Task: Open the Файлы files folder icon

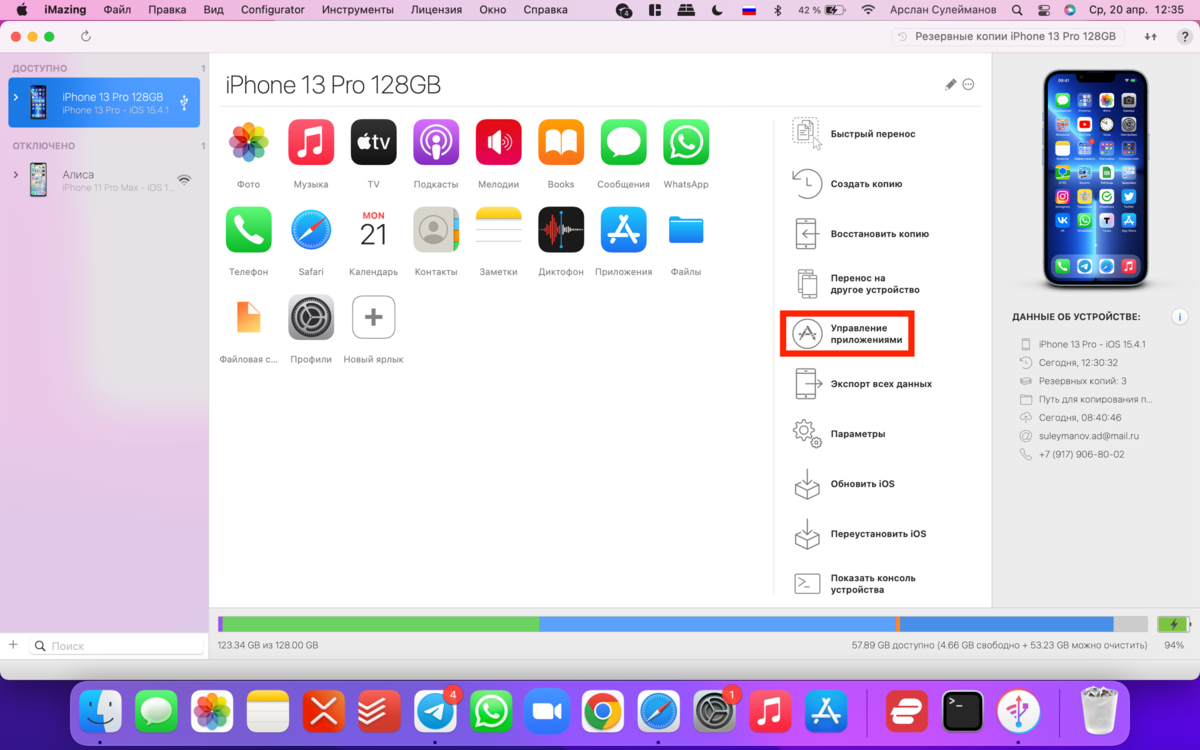Action: coord(686,230)
